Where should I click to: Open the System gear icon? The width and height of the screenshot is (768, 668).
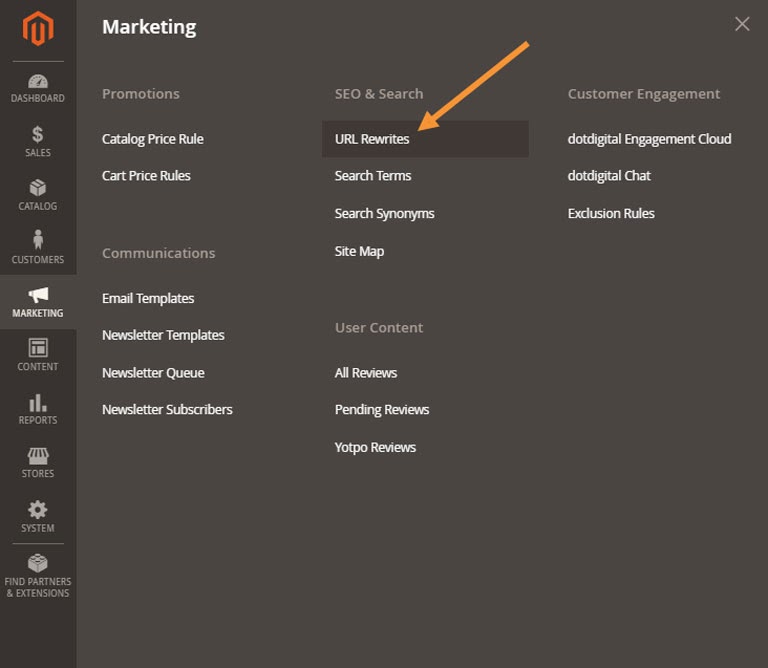pos(38,510)
